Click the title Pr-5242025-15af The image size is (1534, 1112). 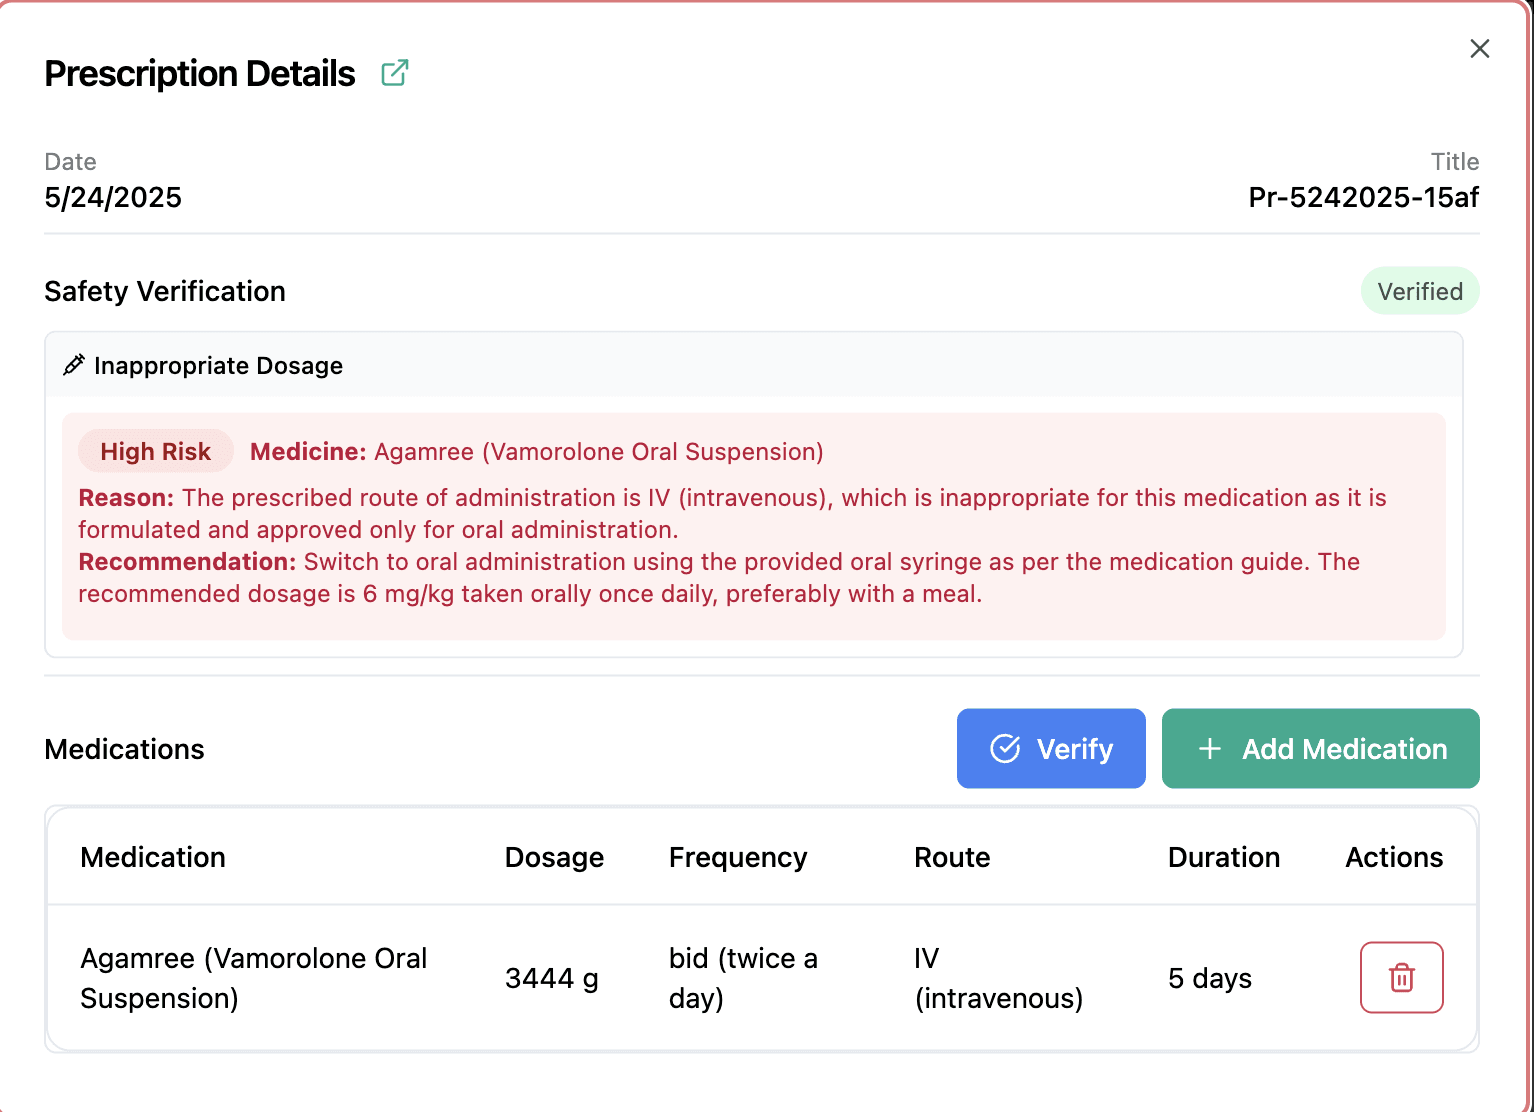[1363, 197]
